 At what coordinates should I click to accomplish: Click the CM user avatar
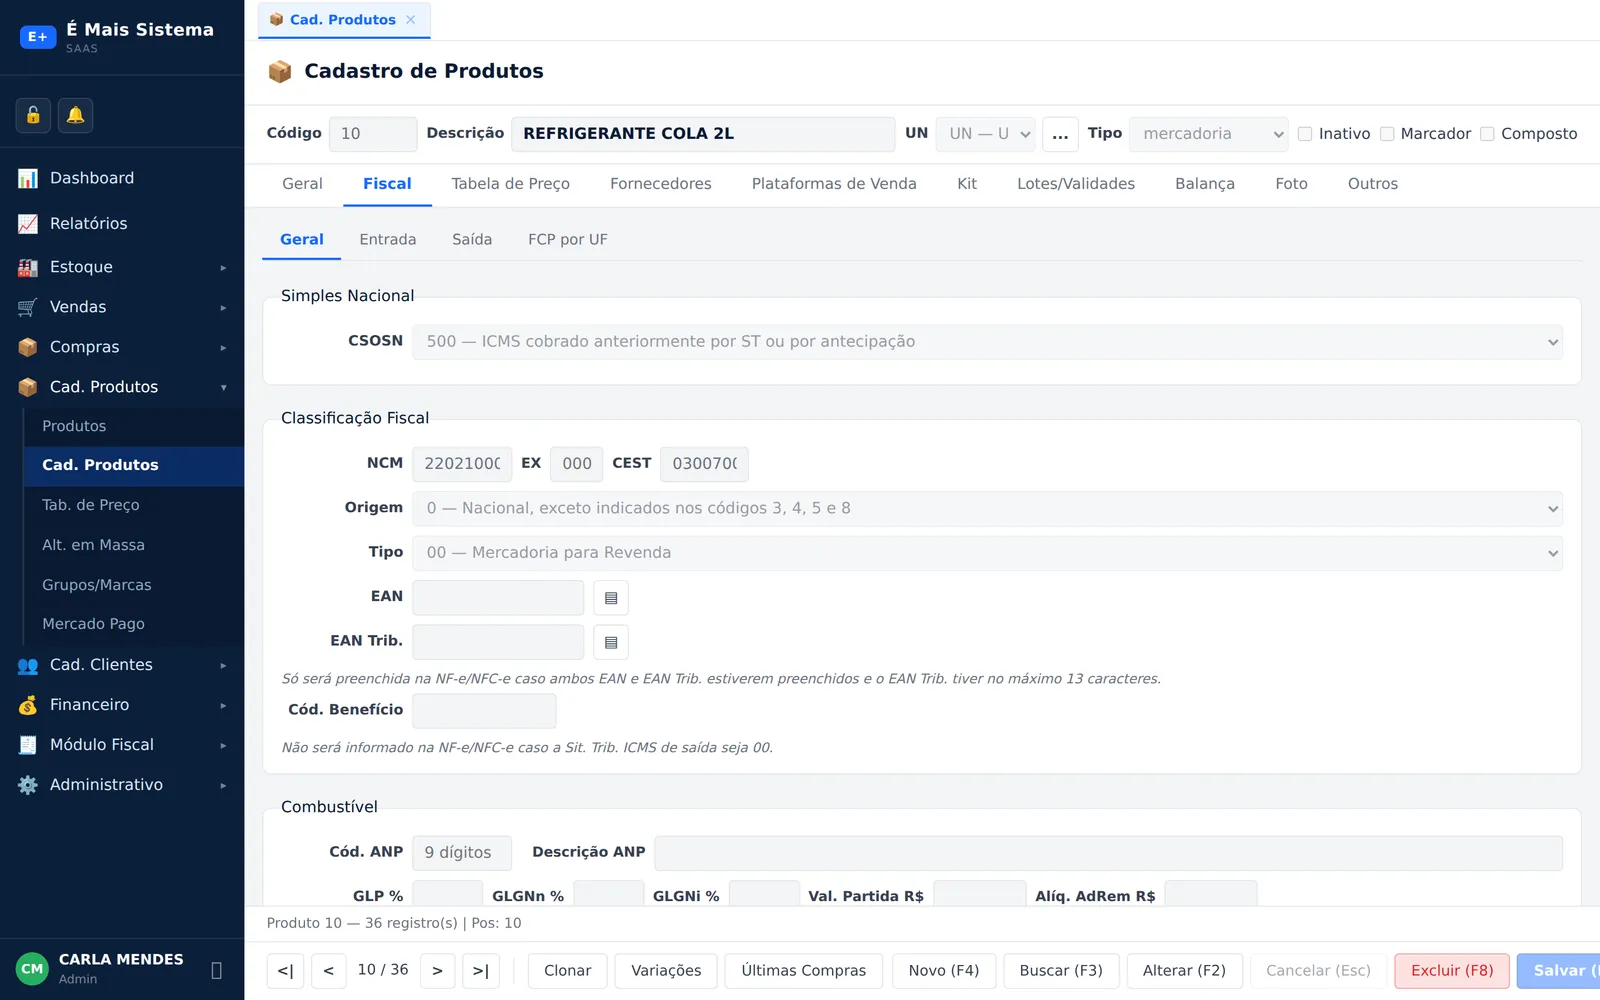(32, 969)
